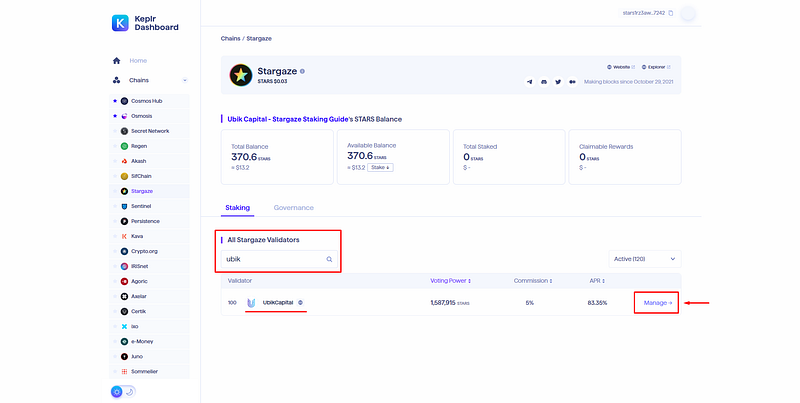Click the Total Balance 370.6 STARS card
This screenshot has height=403, width=800.
[x=277, y=157]
